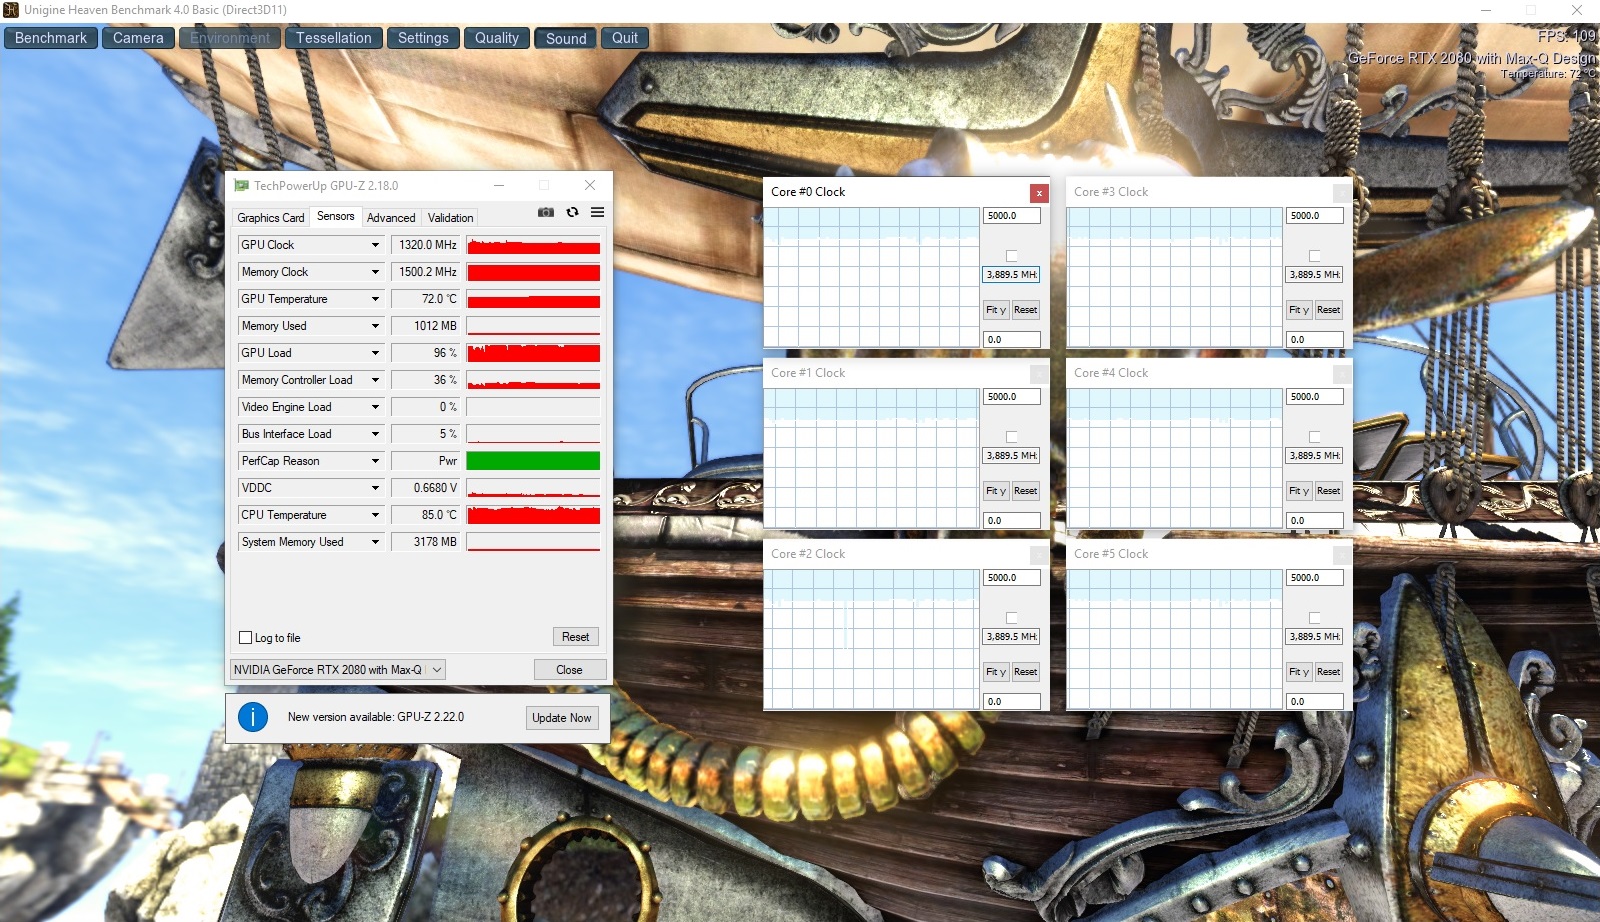Switch to the Graphics Card tab

coord(270,217)
